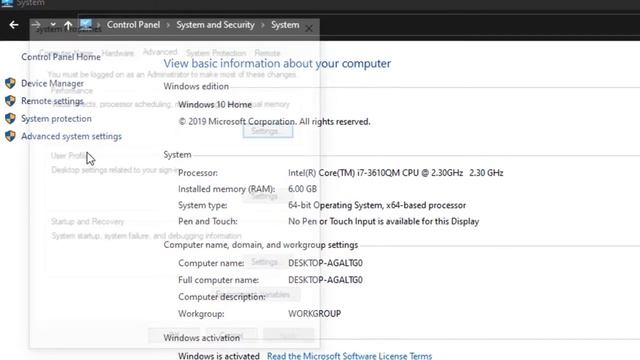
Task: Open System protection link
Action: 56,118
